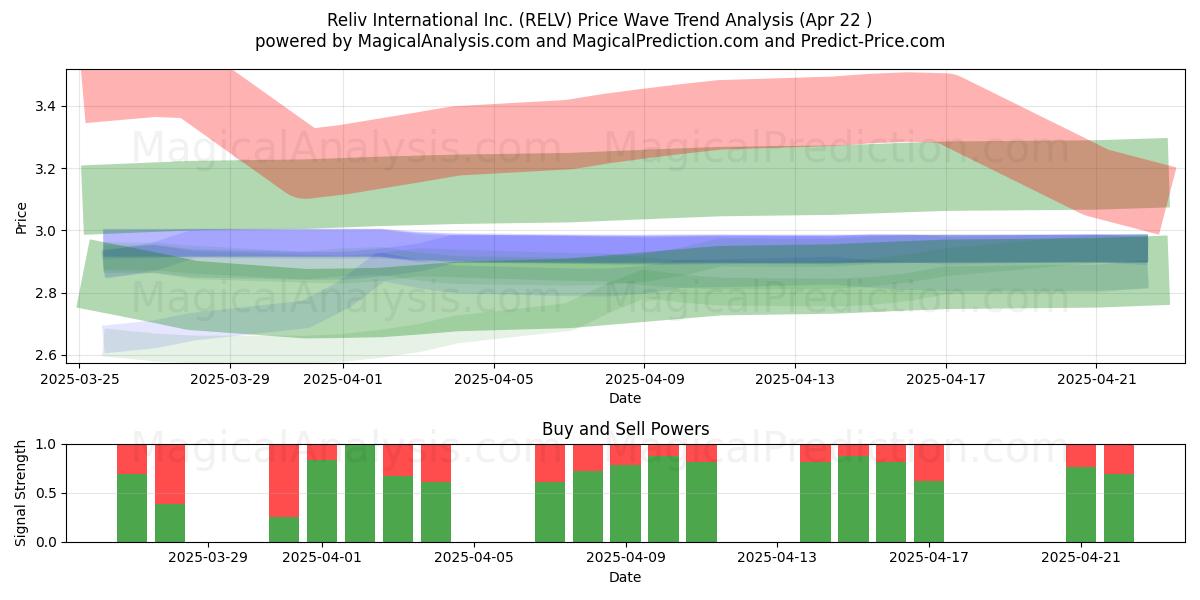Click the 2025-04-21 date tick under price chart
Image resolution: width=1200 pixels, height=600 pixels.
[1097, 380]
